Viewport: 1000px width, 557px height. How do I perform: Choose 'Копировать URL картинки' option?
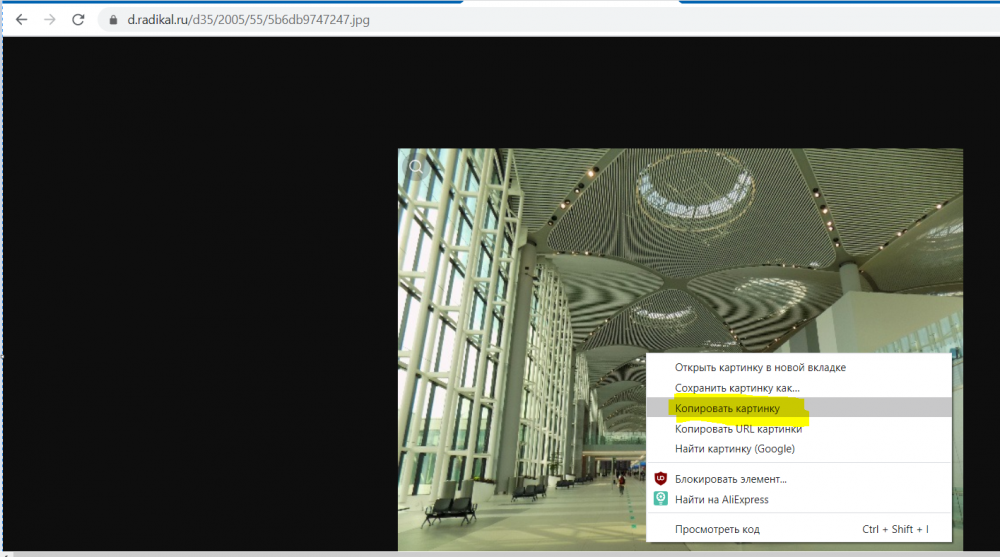(738, 429)
